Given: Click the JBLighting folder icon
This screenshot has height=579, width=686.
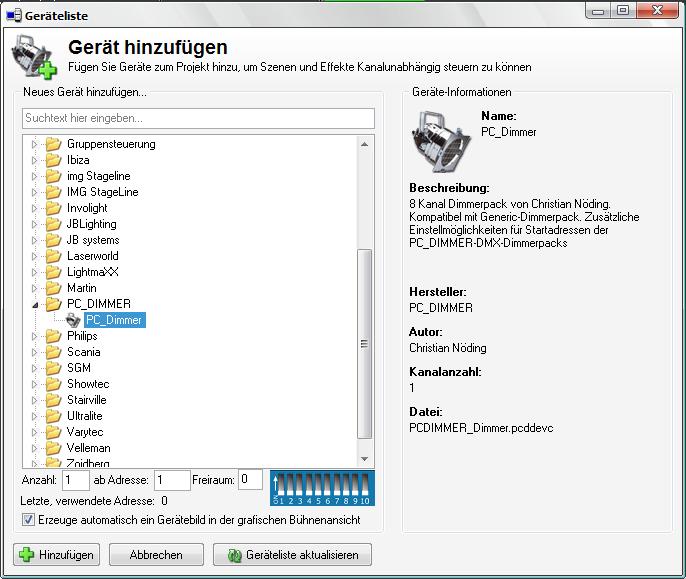Looking at the screenshot, I should coord(54,224).
